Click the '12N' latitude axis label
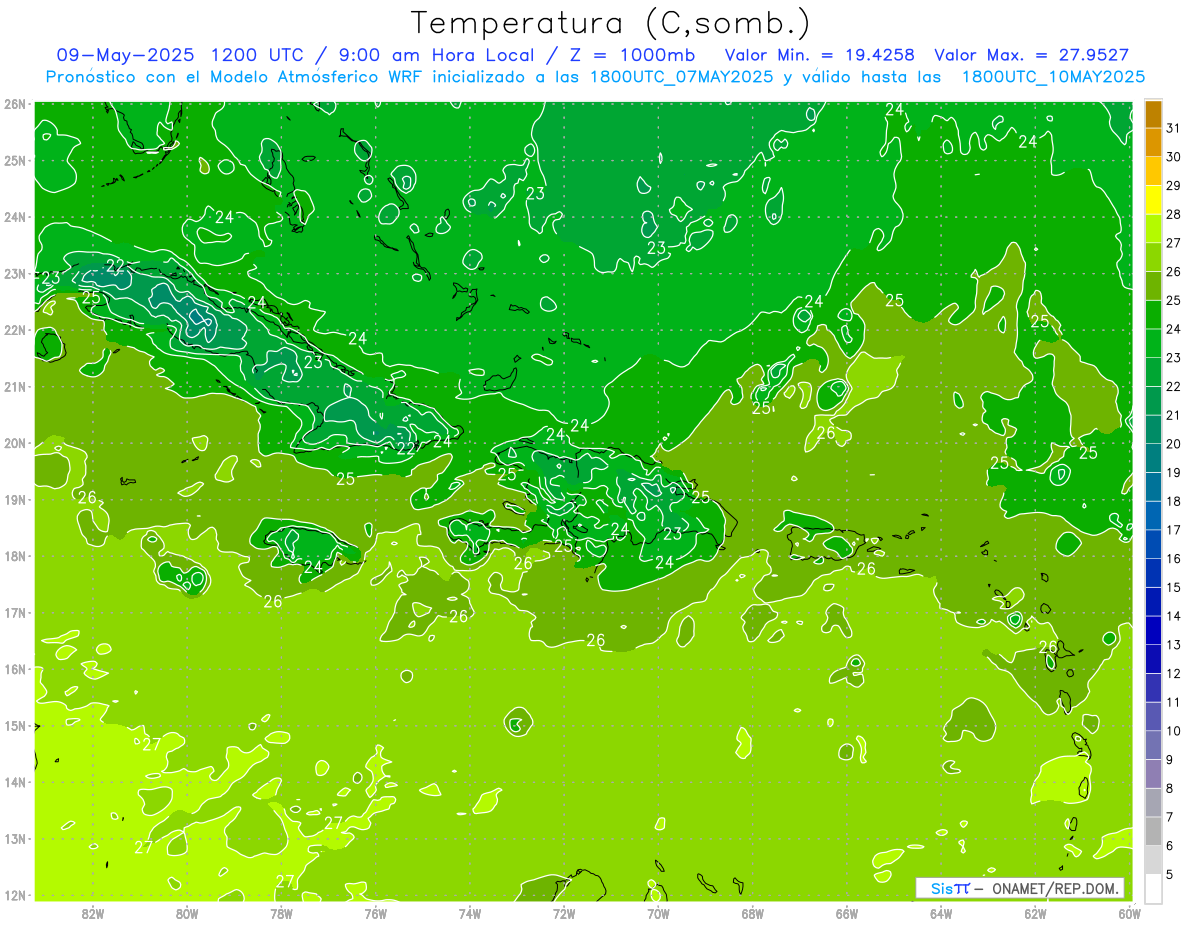 (x=14, y=895)
